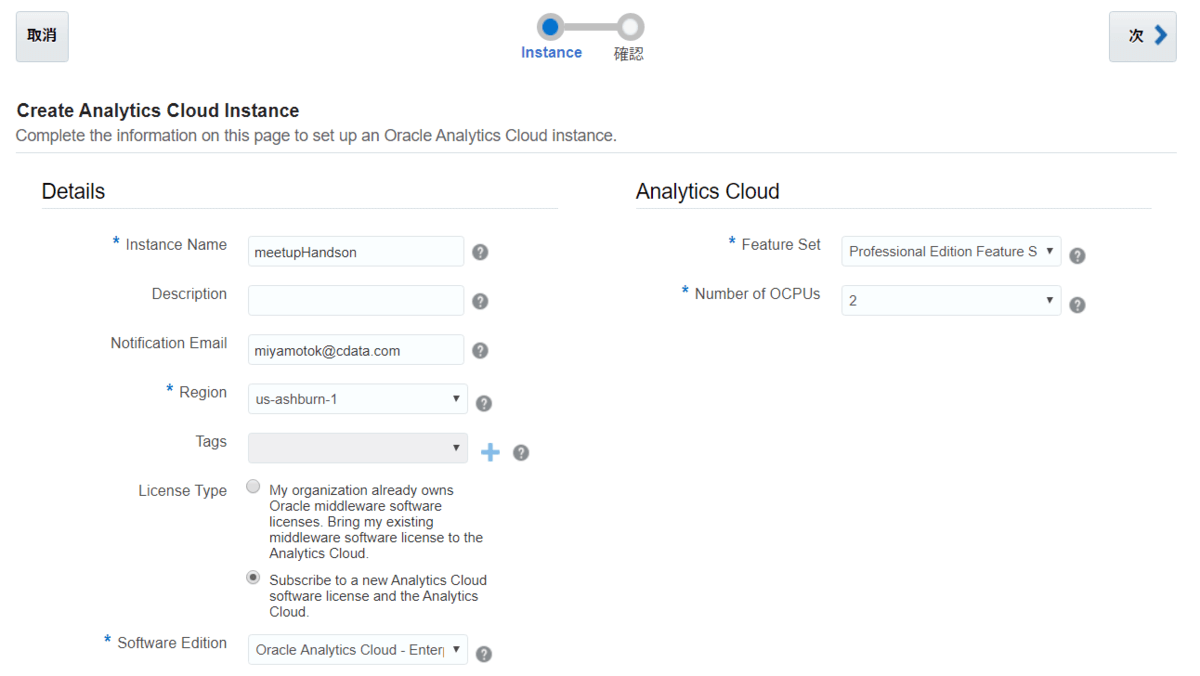Screen dimensions: 1200x676
Task: Click help icon next to Instance Name
Action: coord(480,252)
